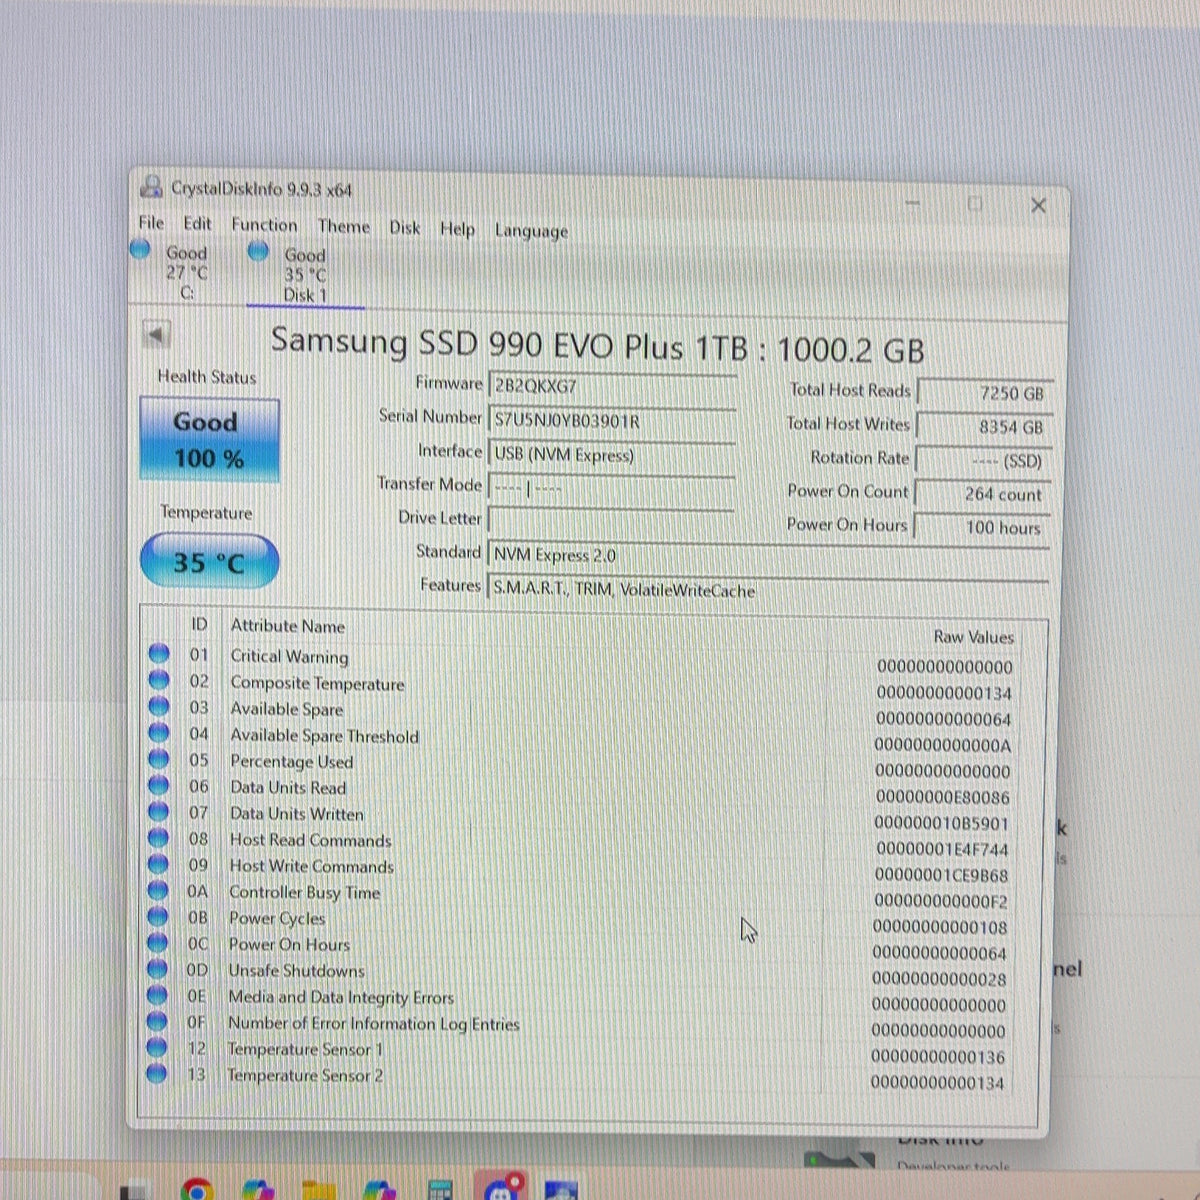Click the status circle for Critical Warning
The height and width of the screenshot is (1200, 1200).
(159, 654)
